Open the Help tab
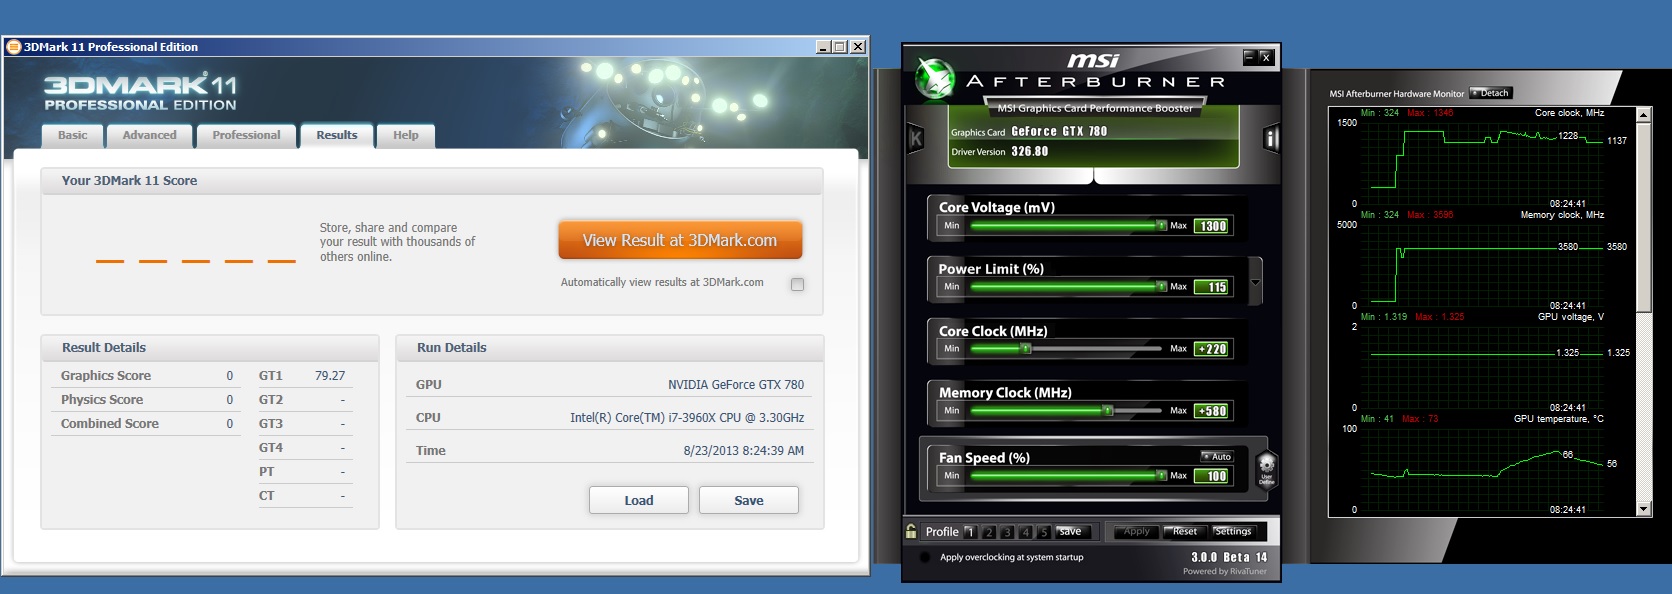 (x=406, y=136)
